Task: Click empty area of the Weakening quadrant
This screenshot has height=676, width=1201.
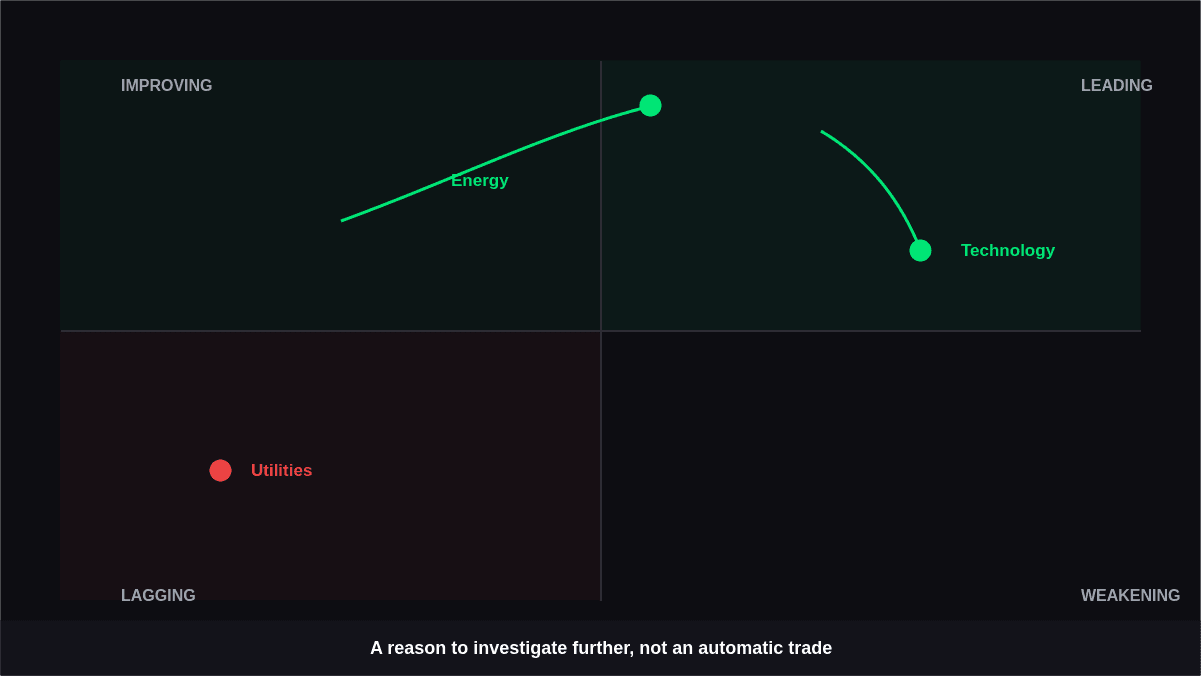Action: coord(870,465)
